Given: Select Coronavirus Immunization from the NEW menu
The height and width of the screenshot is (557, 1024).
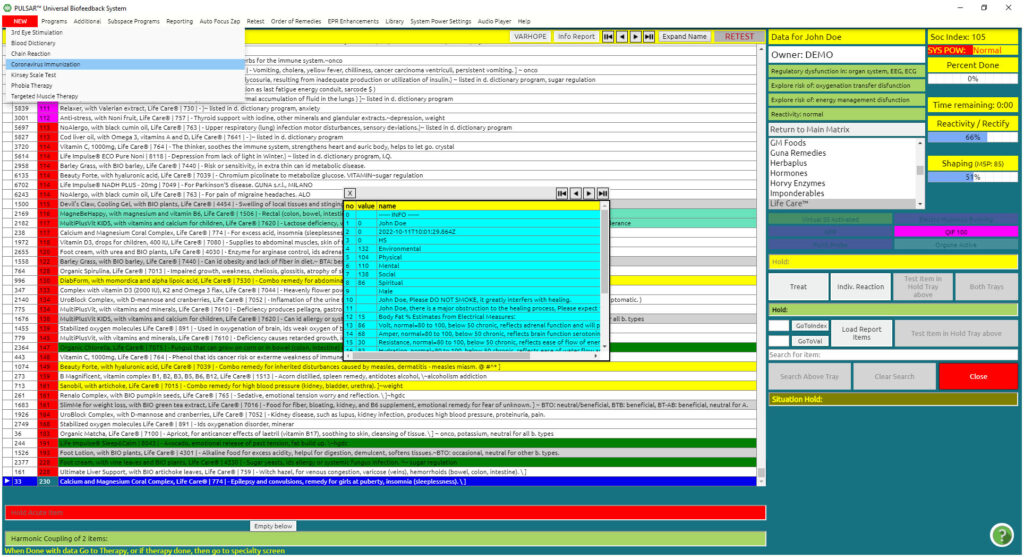Looking at the screenshot, I should tap(45, 64).
